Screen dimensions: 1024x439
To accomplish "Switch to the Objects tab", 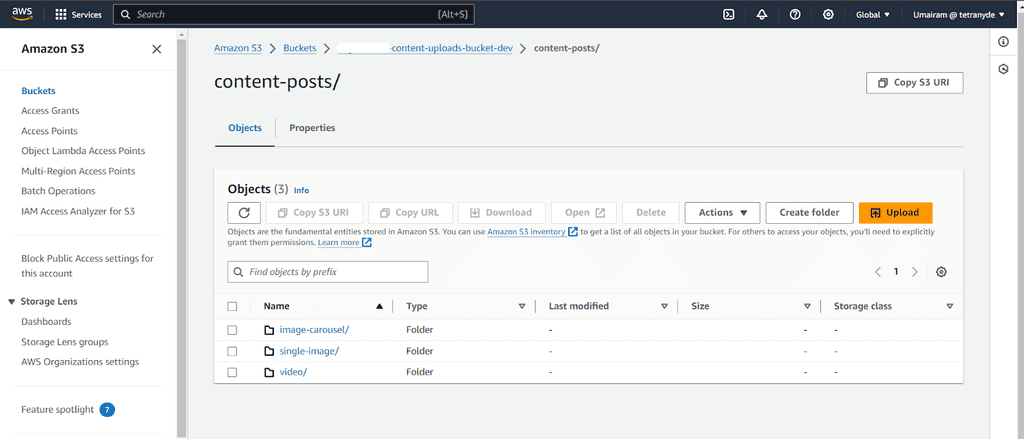I will (x=245, y=128).
